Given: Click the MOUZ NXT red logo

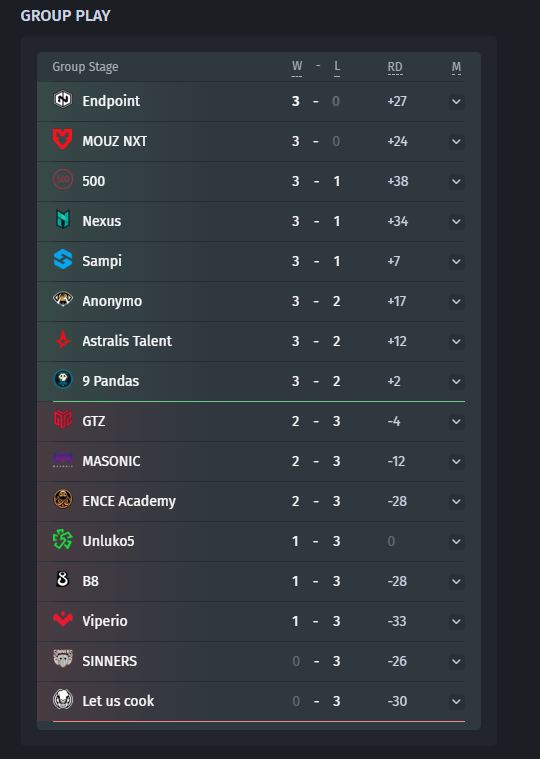Looking at the screenshot, I should [63, 139].
